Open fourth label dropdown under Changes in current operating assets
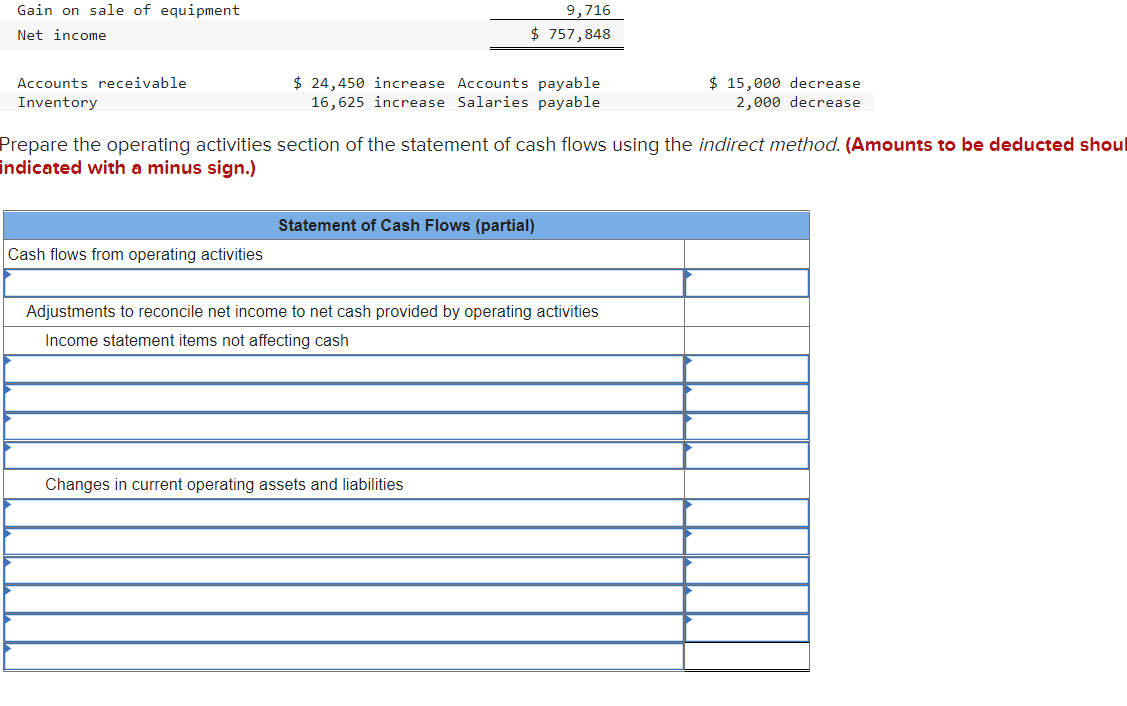The height and width of the screenshot is (706, 1127). coord(344,599)
